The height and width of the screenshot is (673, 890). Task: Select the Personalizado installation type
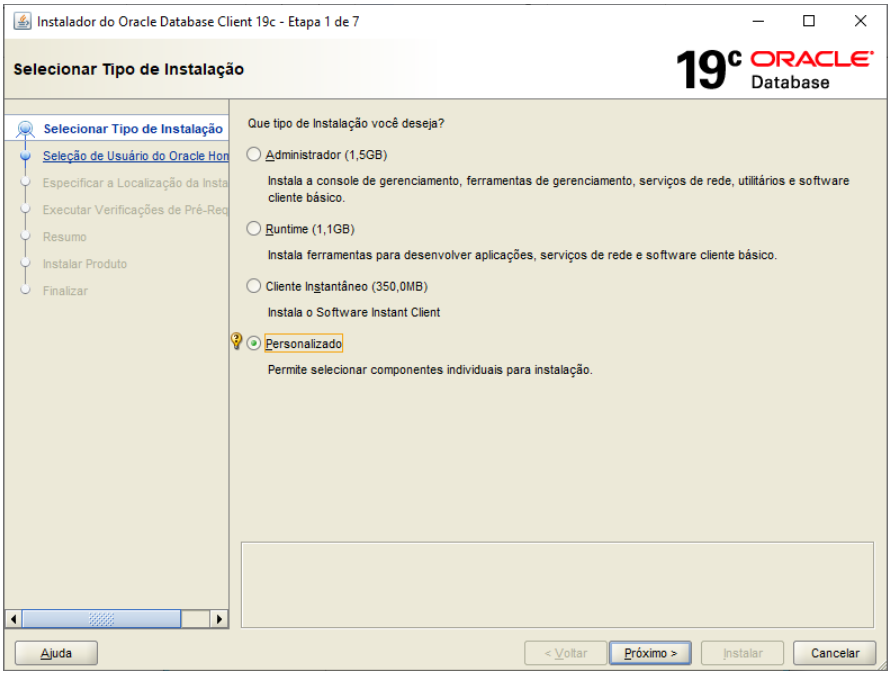[254, 343]
